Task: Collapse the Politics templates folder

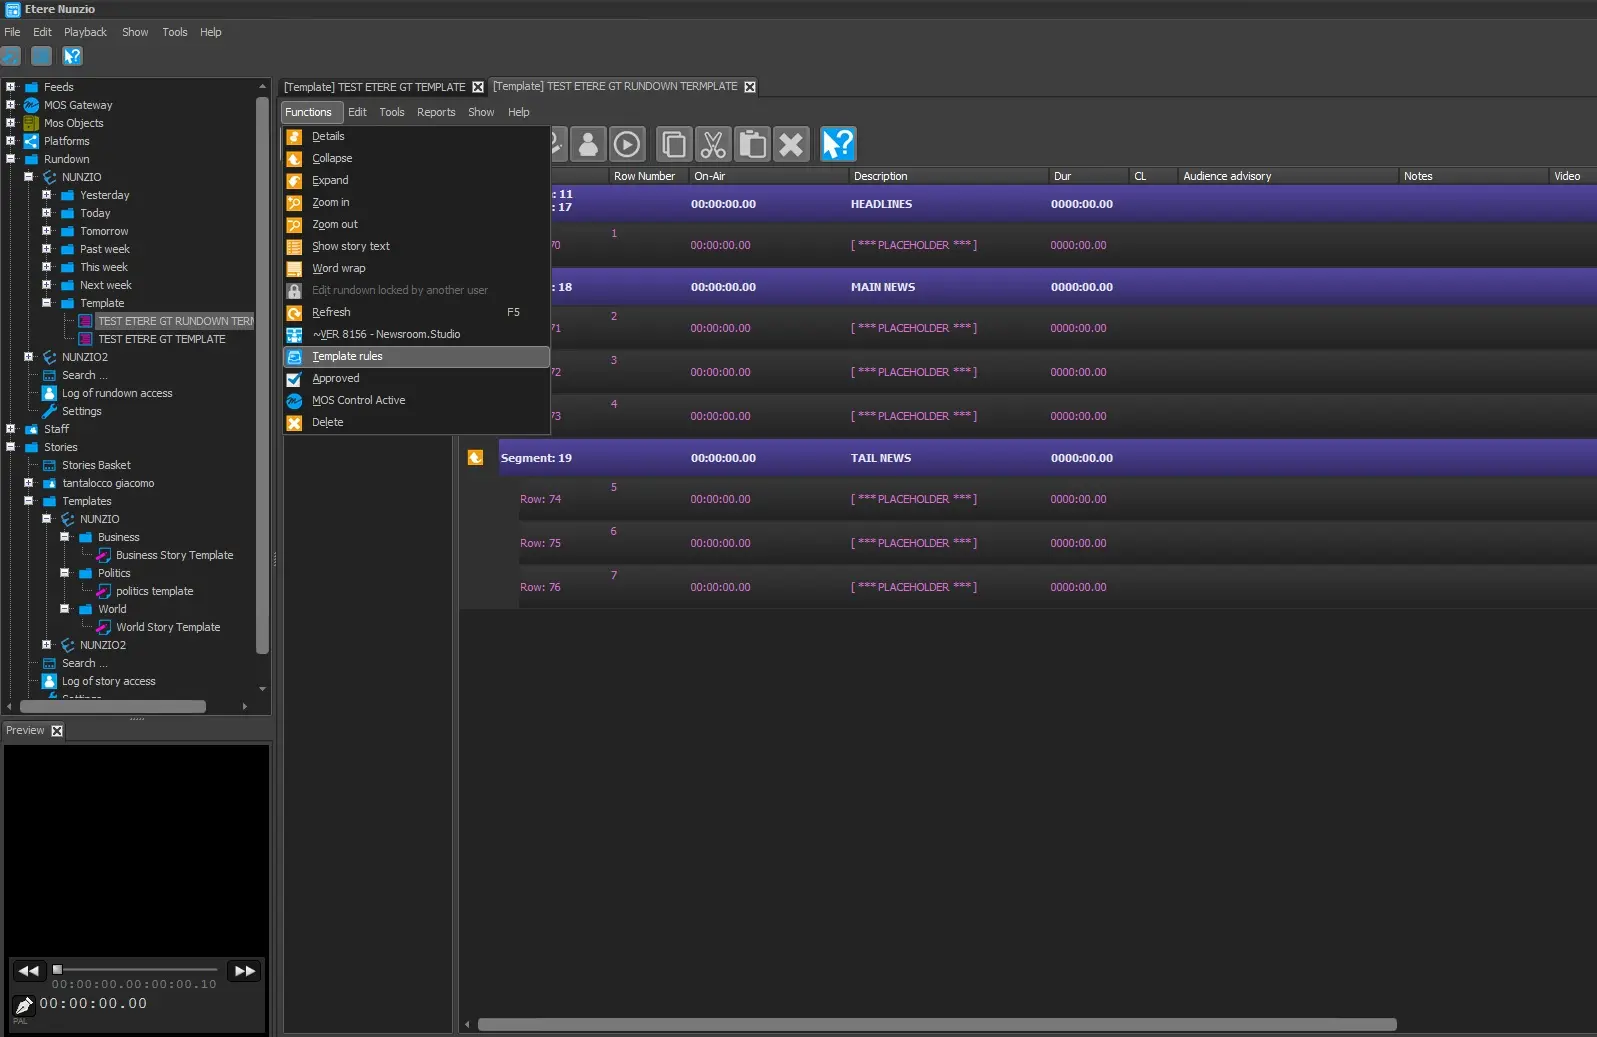Action: tap(65, 573)
